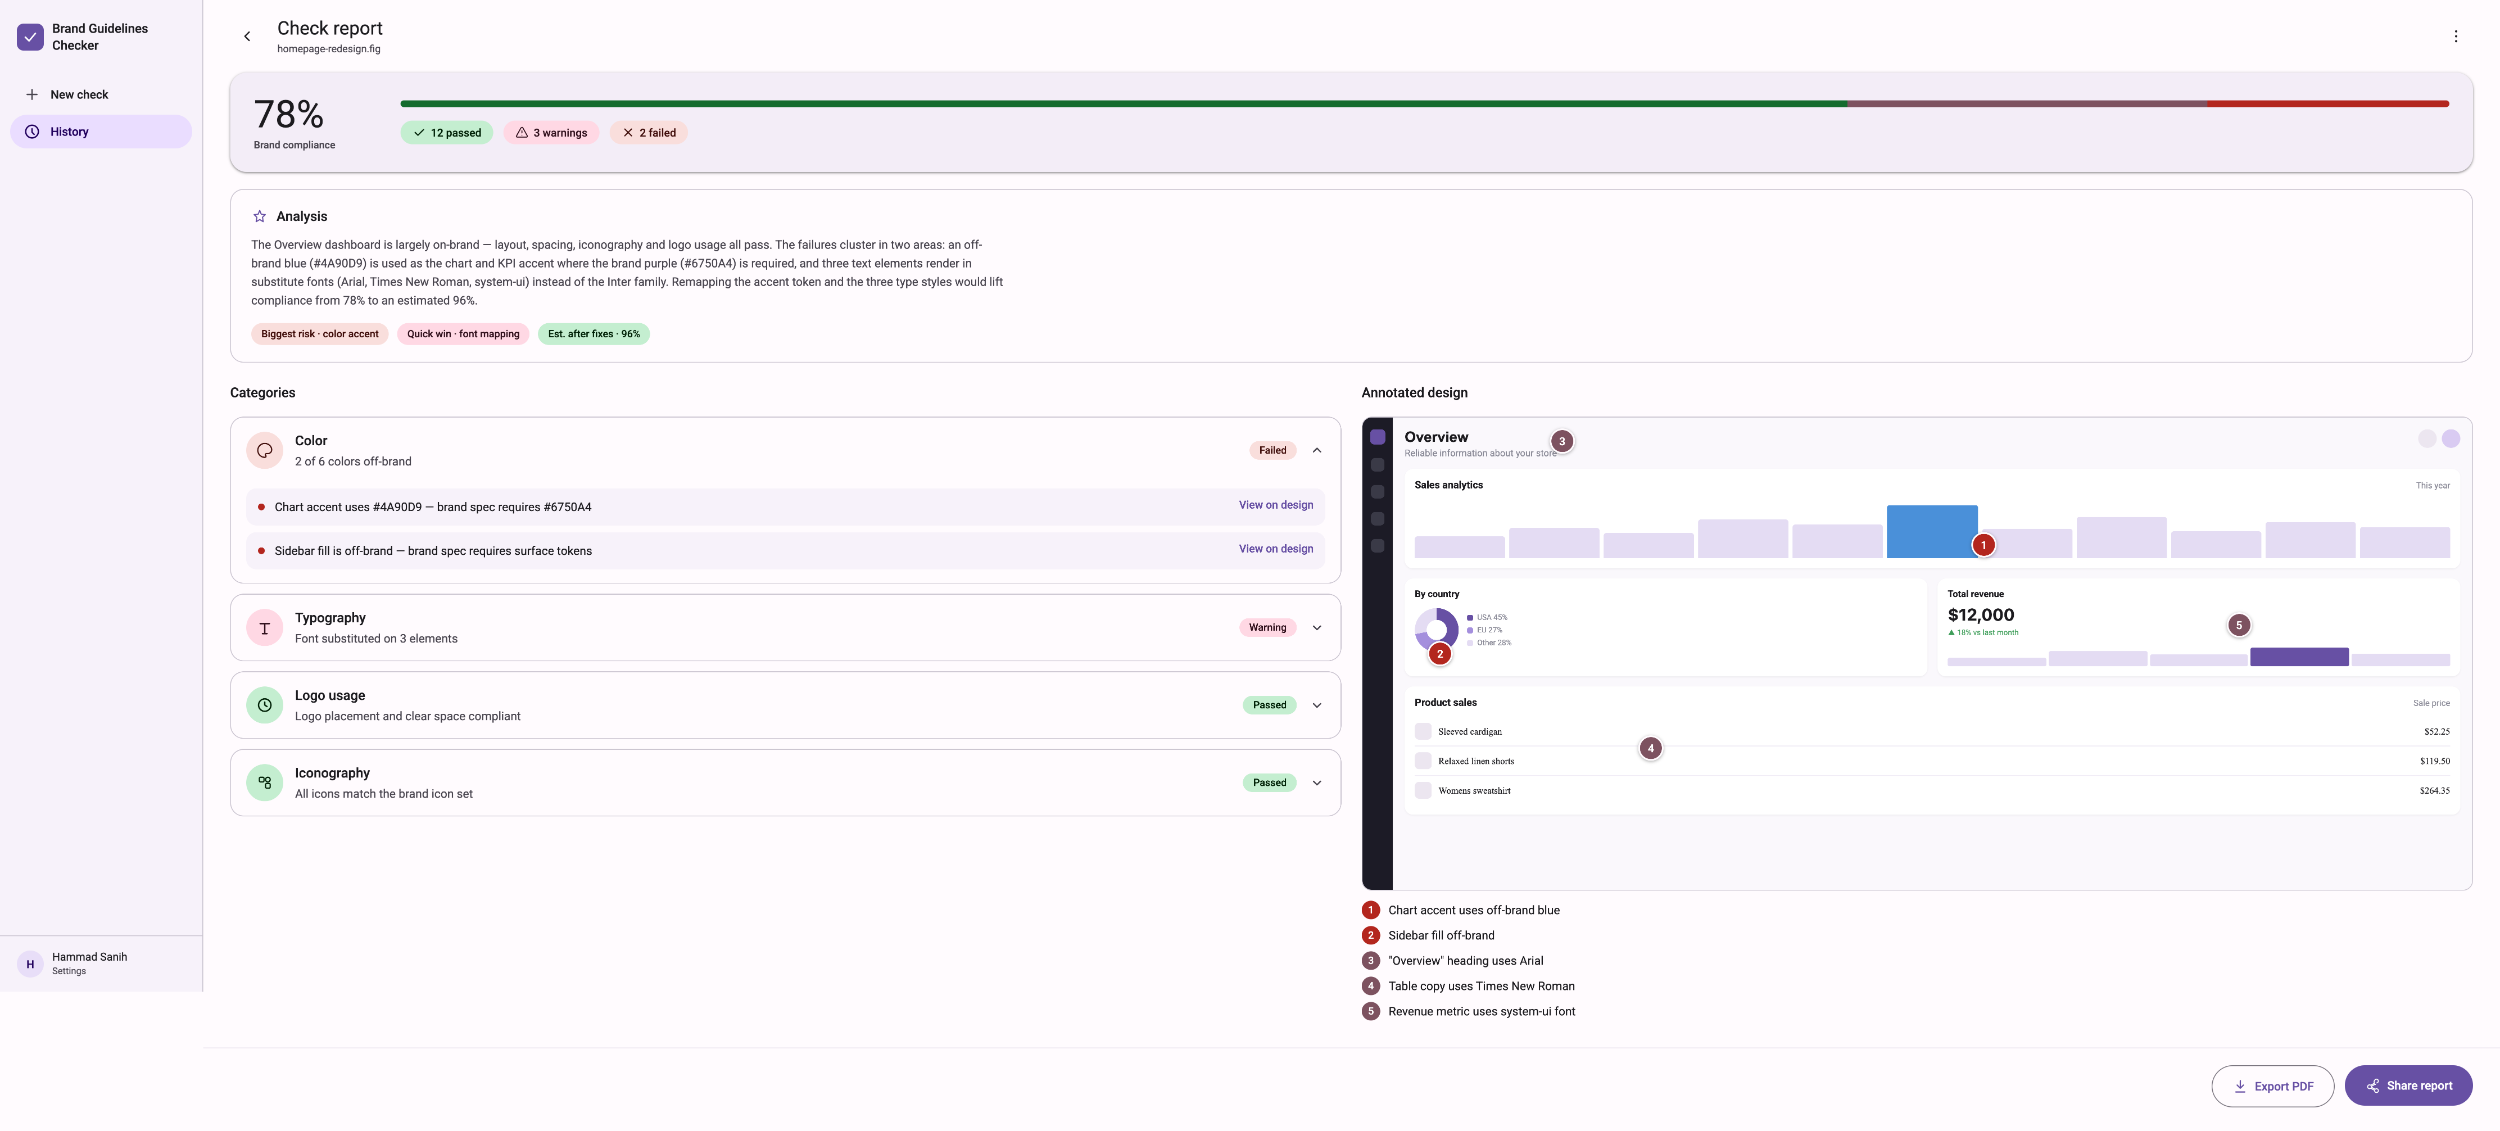Click annotation marker 2 on donut chart
This screenshot has width=2500, height=1131.
tap(1440, 654)
